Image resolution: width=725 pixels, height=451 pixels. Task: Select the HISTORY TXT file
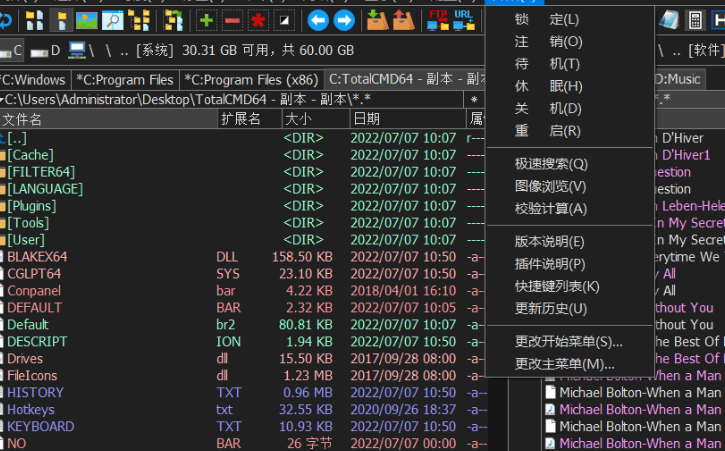tap(242, 392)
